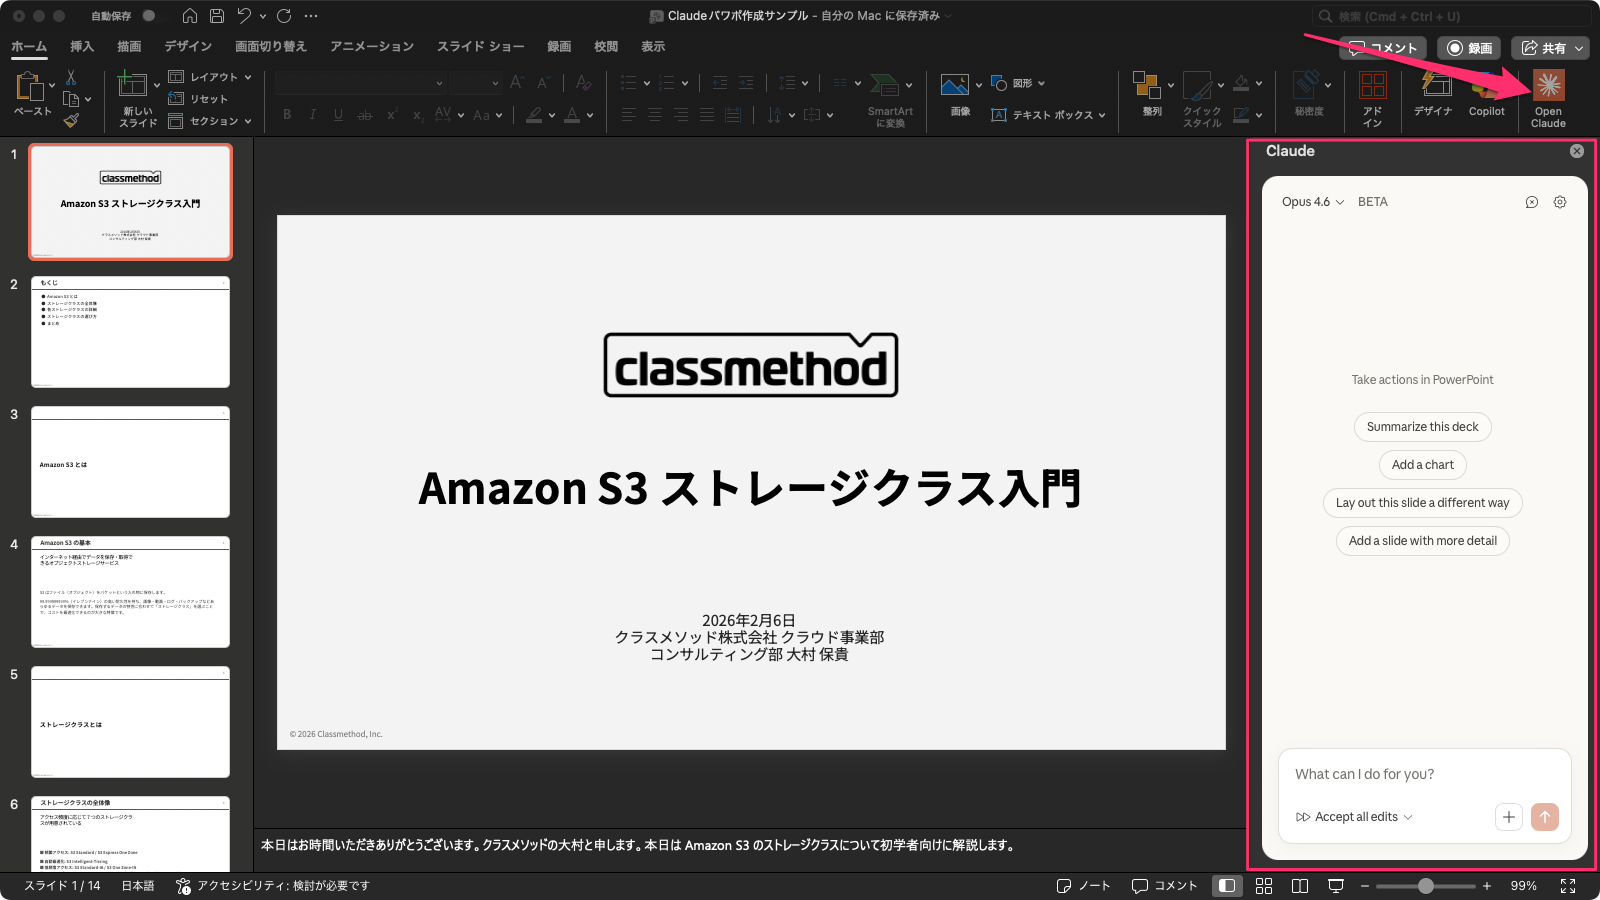Open Claude panel settings gear
1600x900 pixels.
pos(1560,202)
